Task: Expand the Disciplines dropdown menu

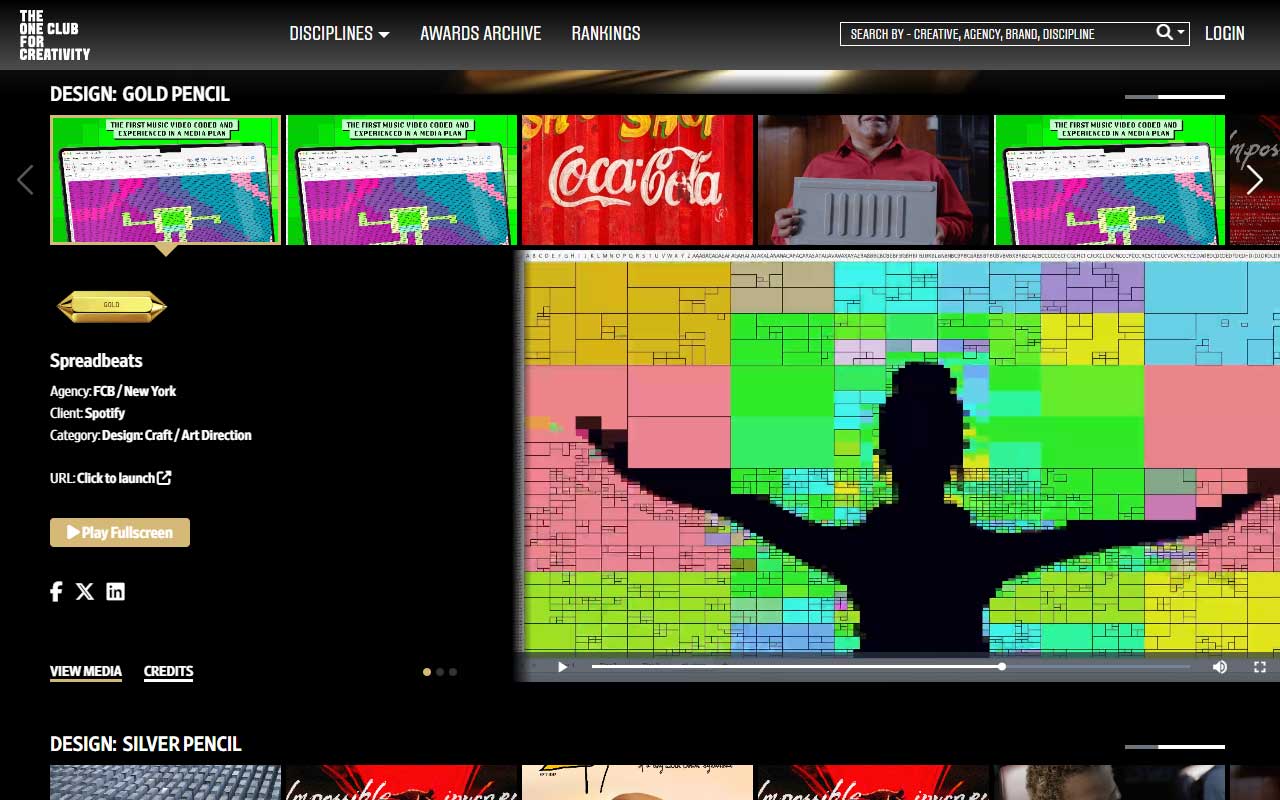Action: pyautogui.click(x=339, y=34)
